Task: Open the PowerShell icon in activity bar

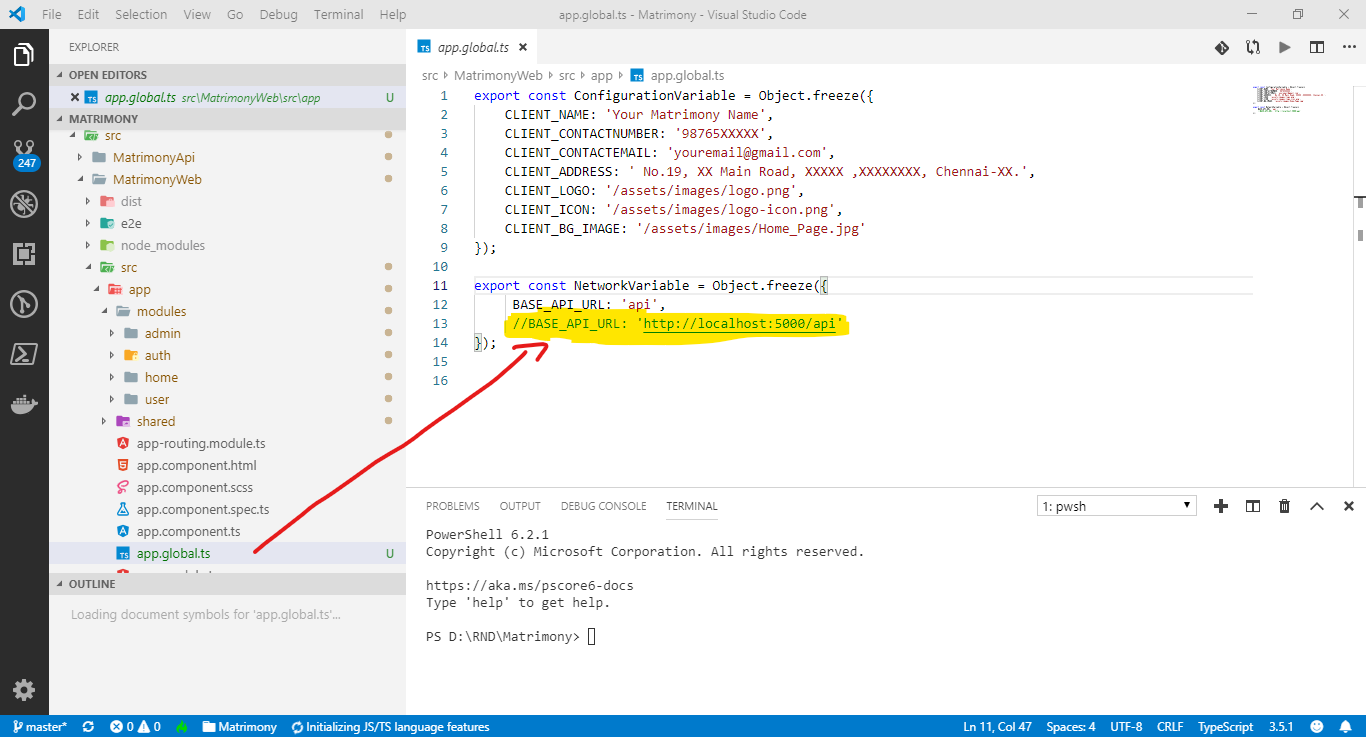Action: coord(24,354)
